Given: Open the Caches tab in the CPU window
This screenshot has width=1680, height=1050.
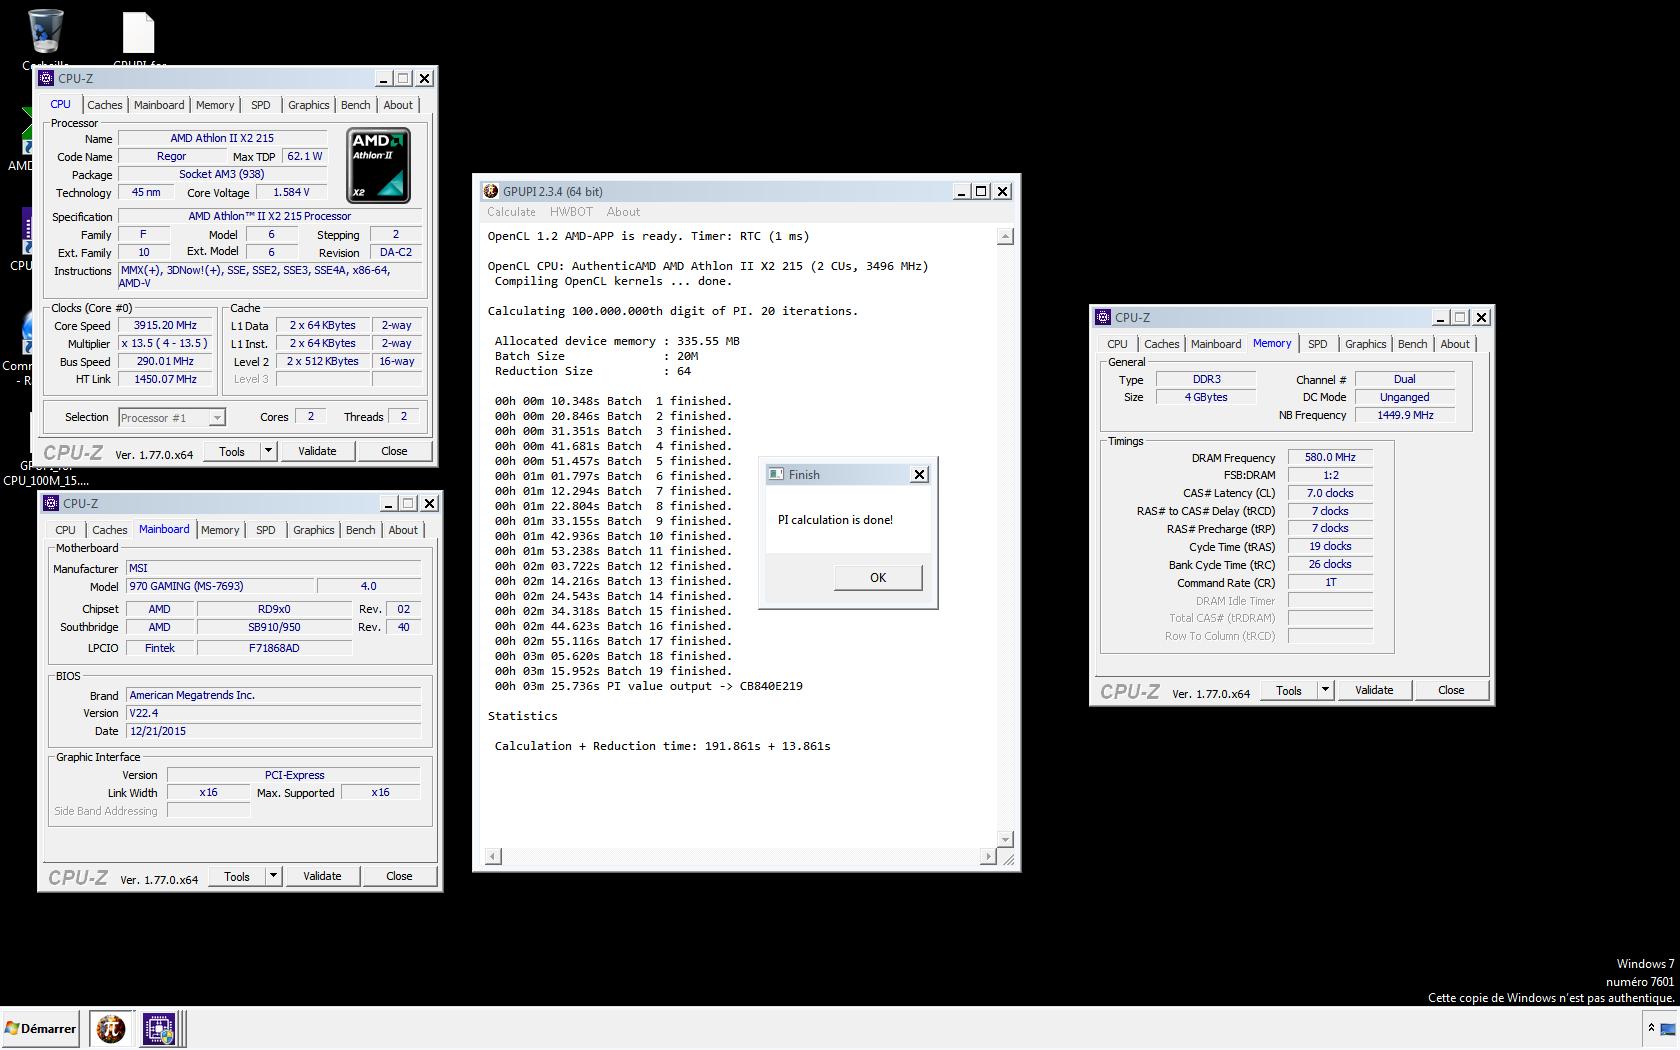Looking at the screenshot, I should [x=105, y=105].
